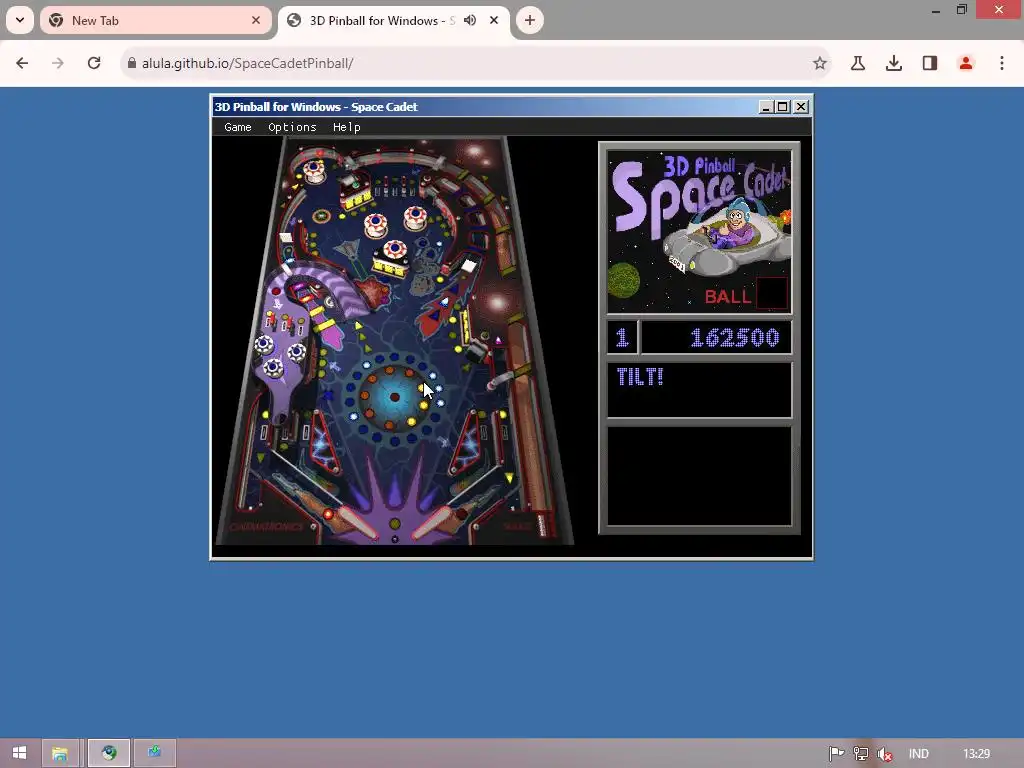The width and height of the screenshot is (1024, 768).
Task: Click the muted volume tray icon
Action: coord(885,754)
